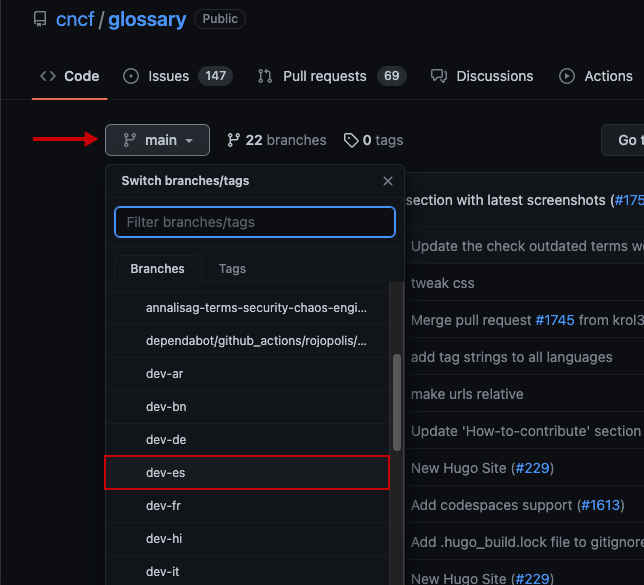Viewport: 644px width, 585px height.
Task: Choose the dev-fr branch
Action: [x=164, y=506]
